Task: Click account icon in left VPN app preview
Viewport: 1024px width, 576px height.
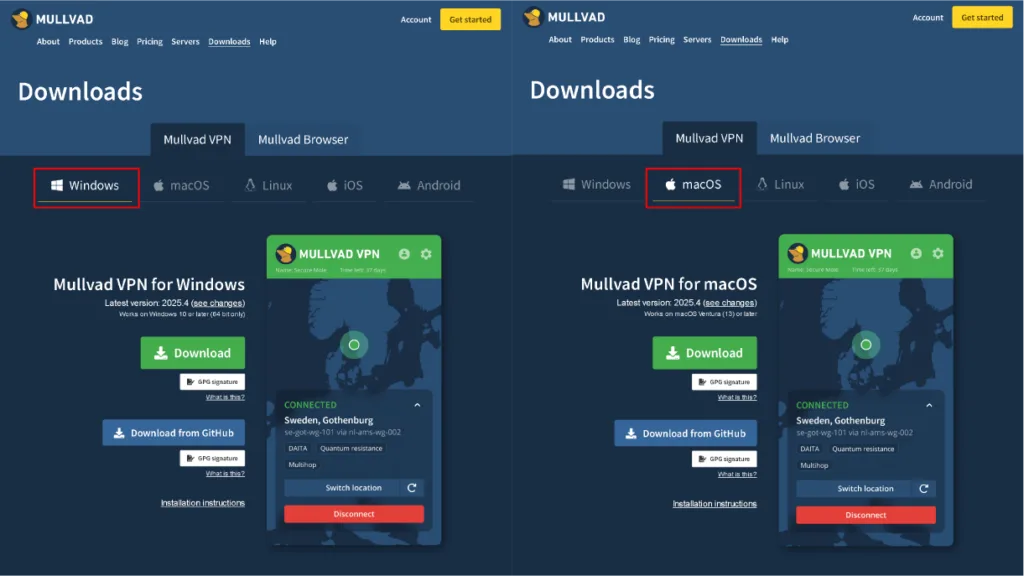Action: pyautogui.click(x=404, y=254)
